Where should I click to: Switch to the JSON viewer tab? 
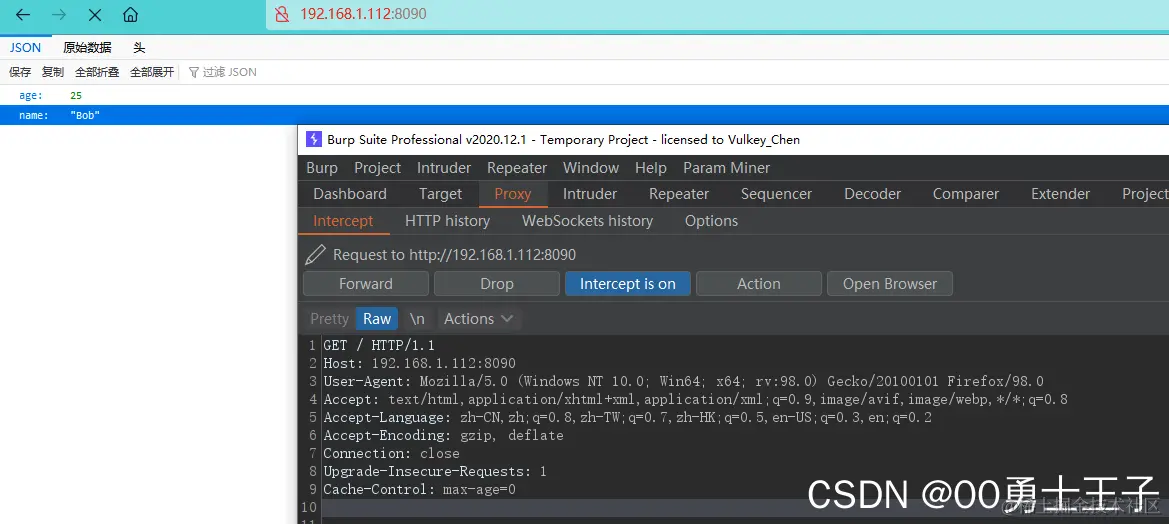click(25, 48)
